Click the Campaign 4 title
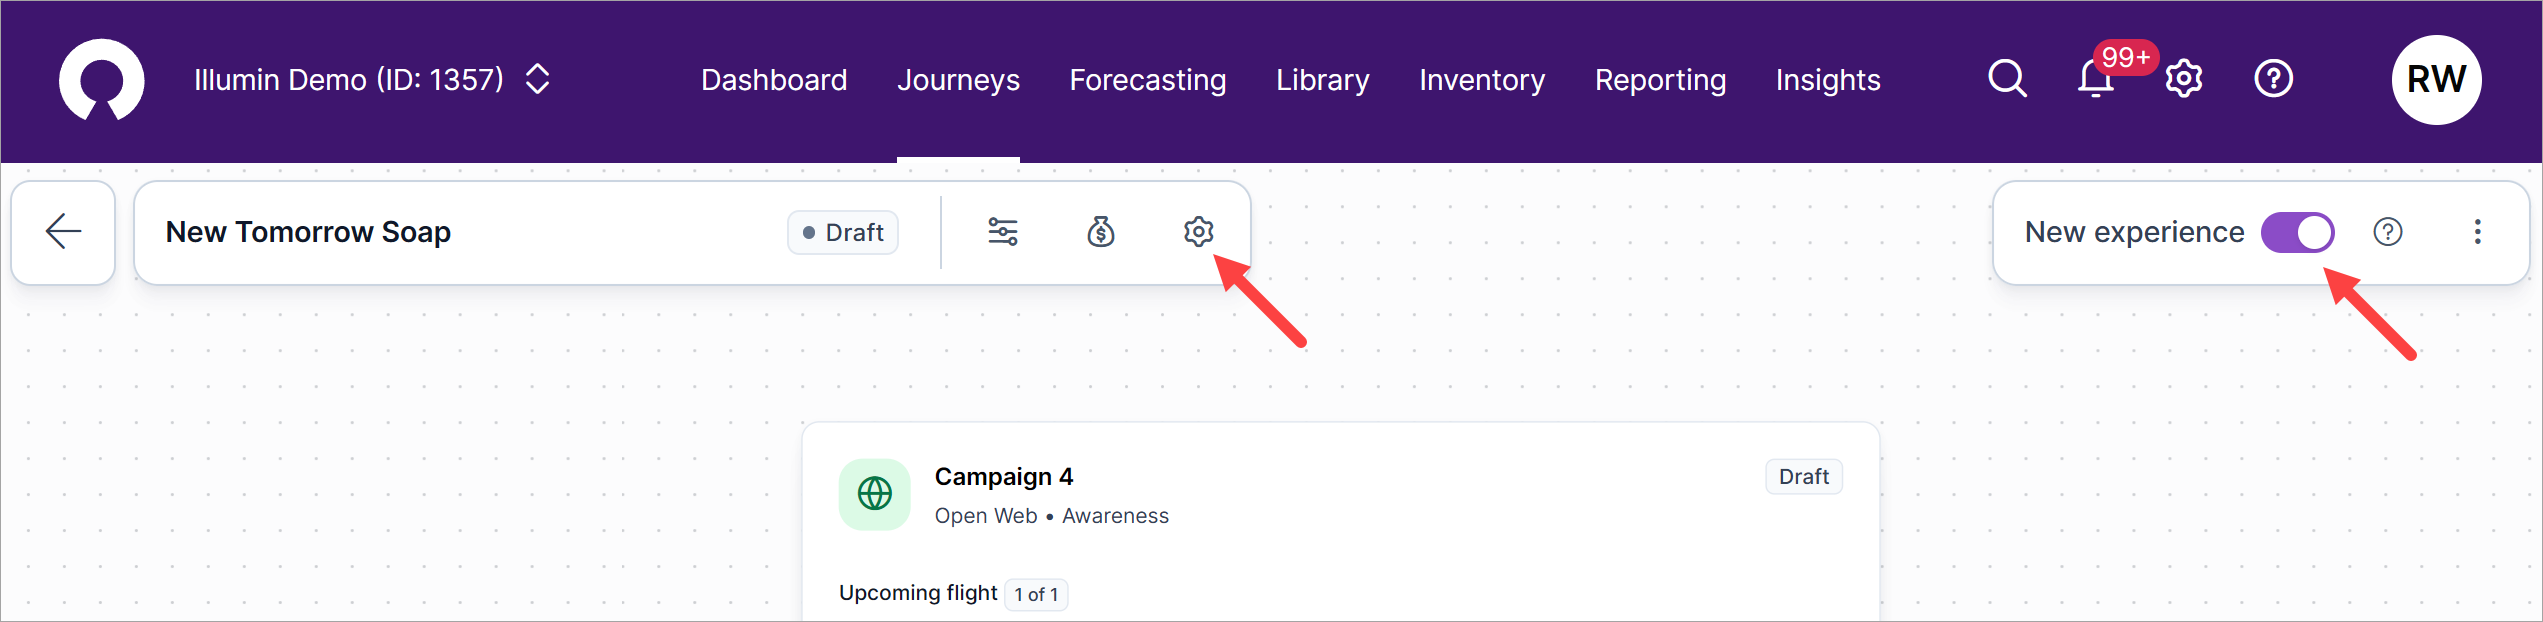This screenshot has width=2543, height=622. [1003, 477]
